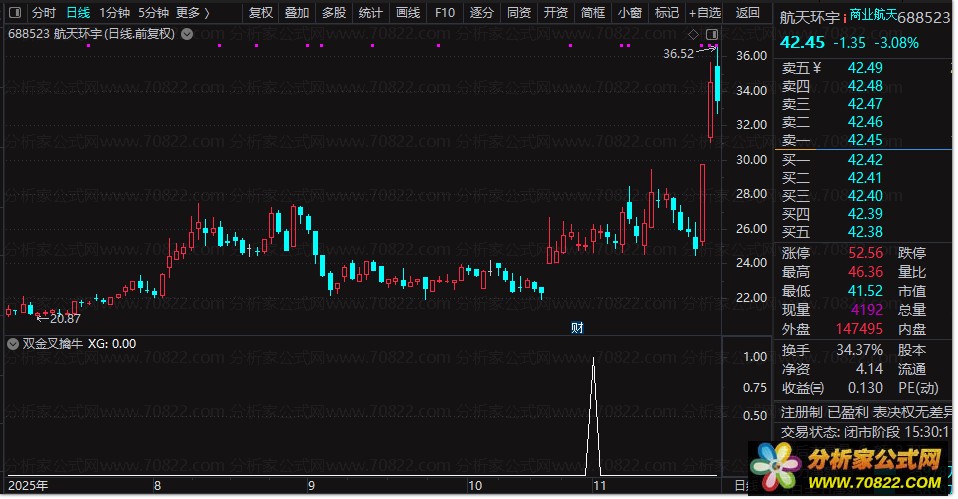The width and height of the screenshot is (958, 499).
Task: Switch to 简框 simple frame
Action: coord(593,12)
